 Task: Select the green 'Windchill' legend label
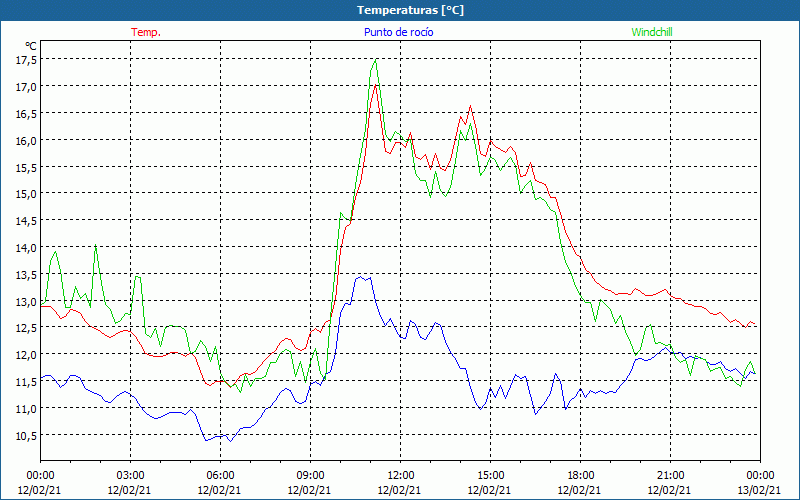click(x=652, y=32)
